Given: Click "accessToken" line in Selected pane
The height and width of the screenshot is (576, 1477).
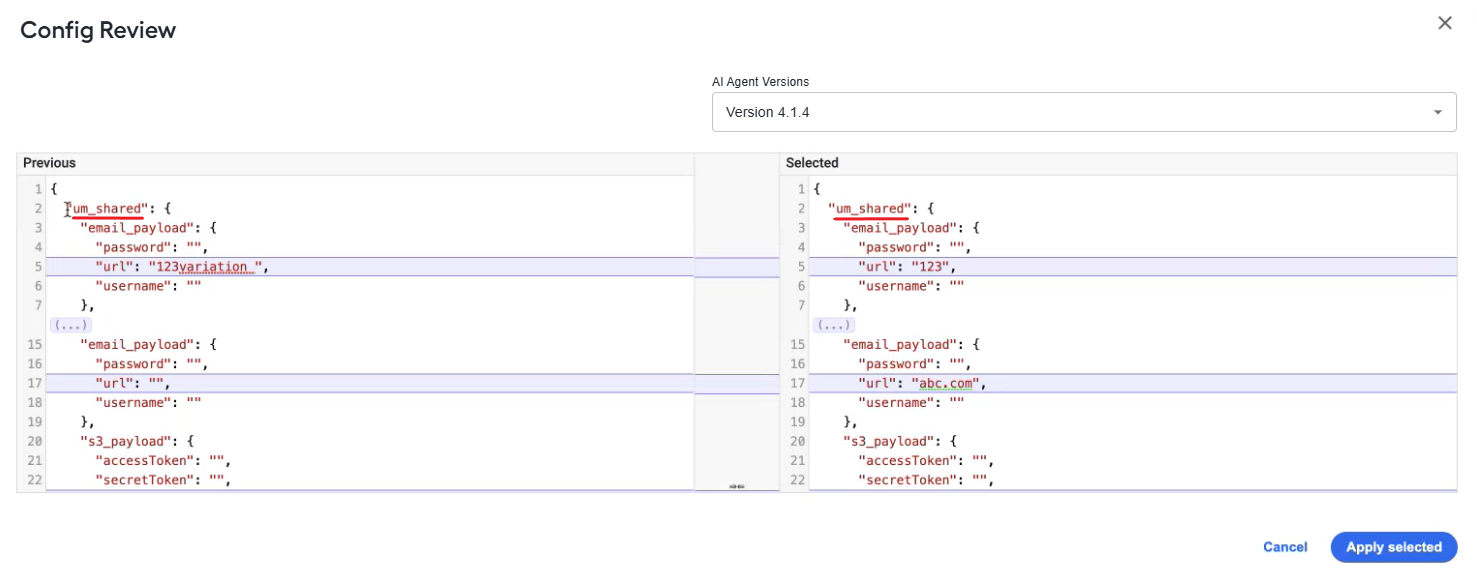Looking at the screenshot, I should click(927, 461).
